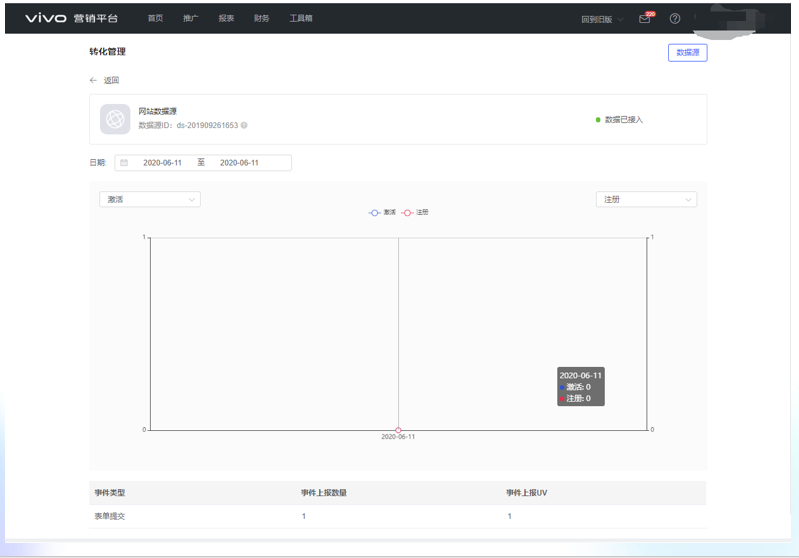Expand the 激活 metric dropdown
799x558 pixels.
pyautogui.click(x=150, y=199)
